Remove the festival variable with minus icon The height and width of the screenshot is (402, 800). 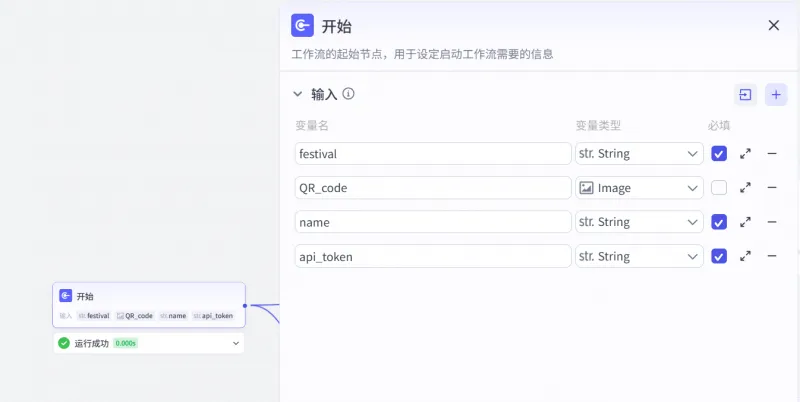[772, 154]
